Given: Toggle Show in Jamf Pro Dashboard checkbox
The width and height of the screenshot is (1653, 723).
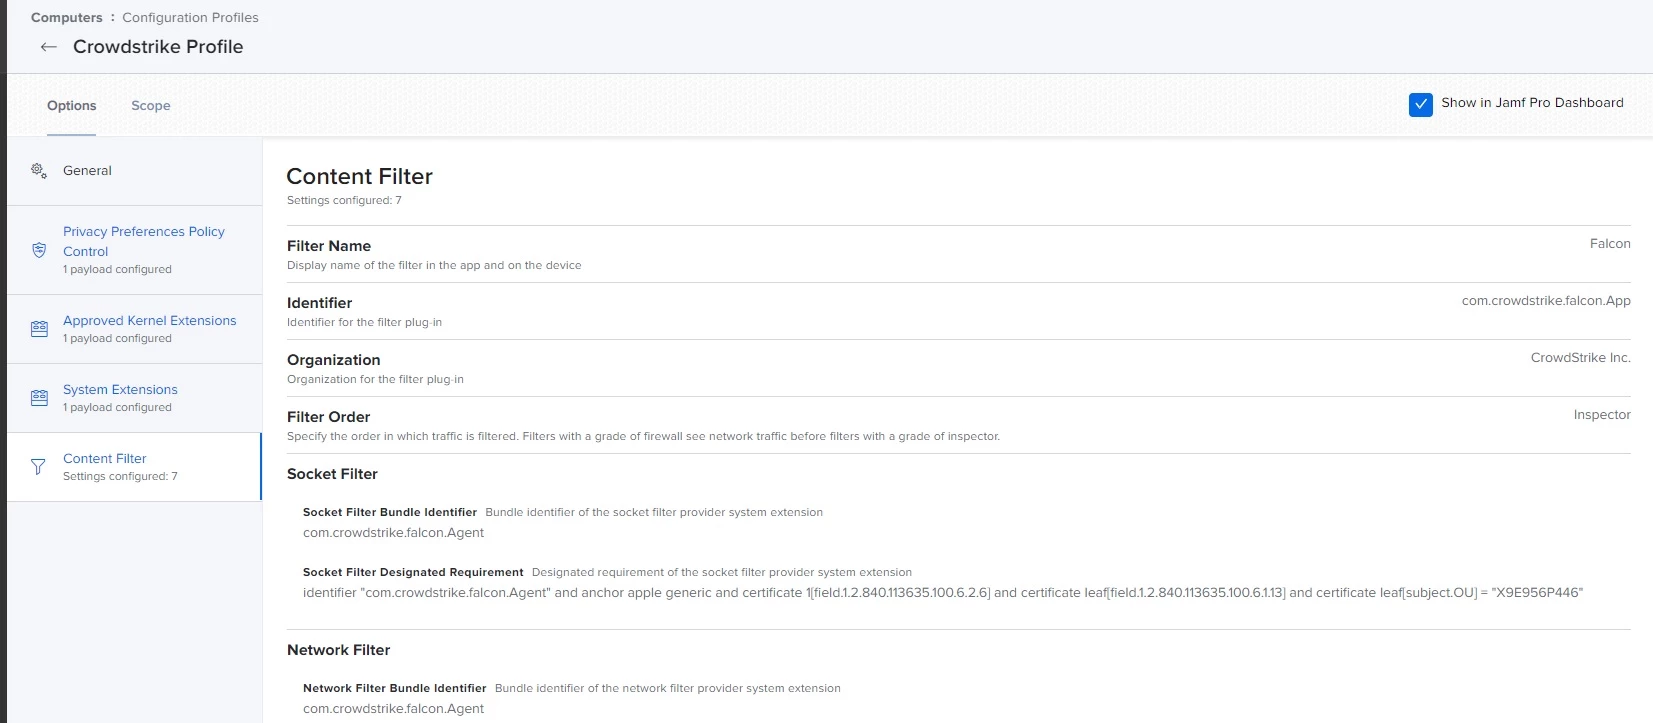Looking at the screenshot, I should (x=1420, y=104).
